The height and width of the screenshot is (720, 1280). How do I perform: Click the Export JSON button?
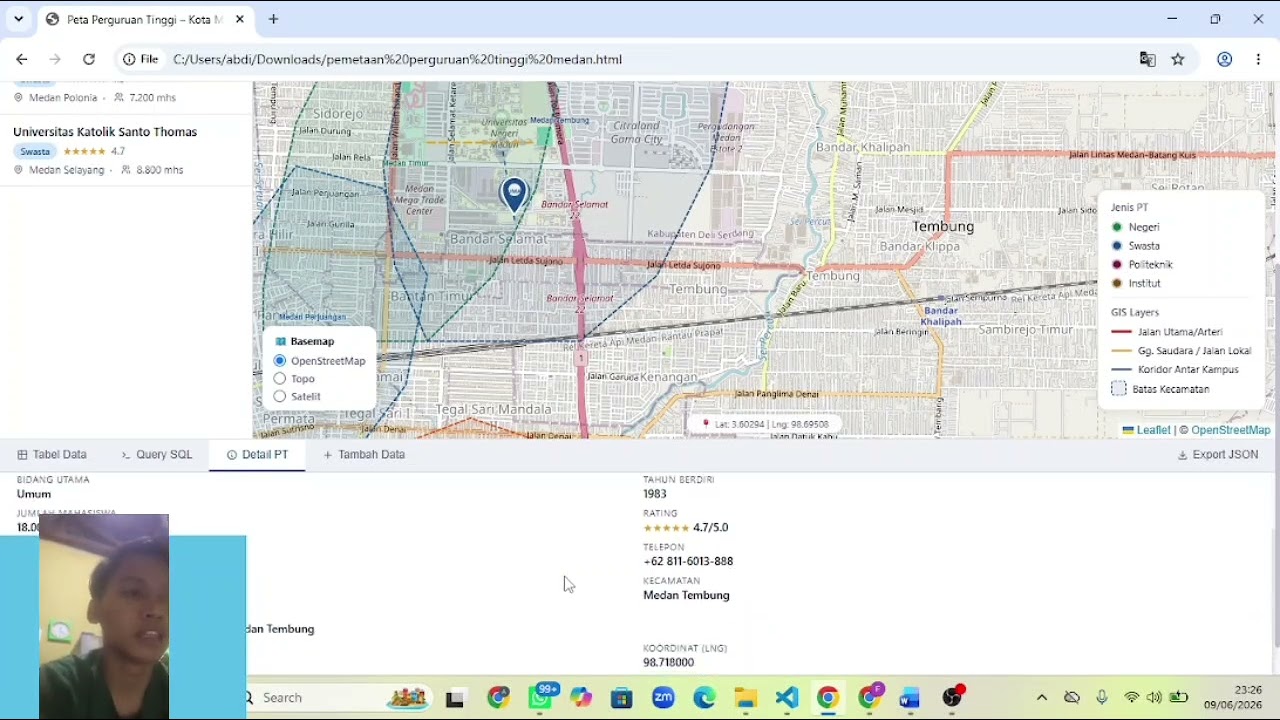tap(1218, 454)
